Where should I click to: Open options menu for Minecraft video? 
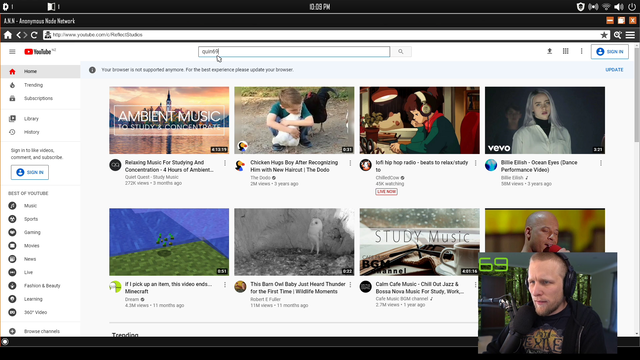click(x=225, y=284)
